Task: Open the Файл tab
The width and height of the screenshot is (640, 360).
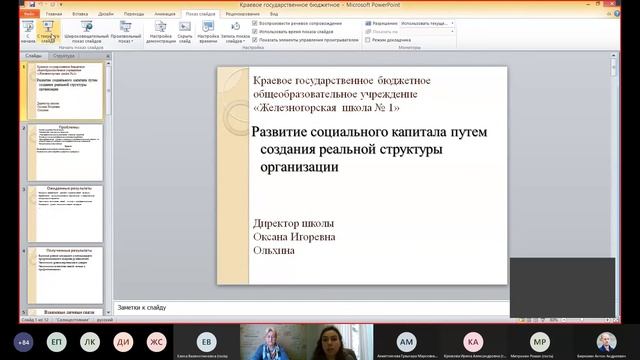Action: tap(29, 14)
